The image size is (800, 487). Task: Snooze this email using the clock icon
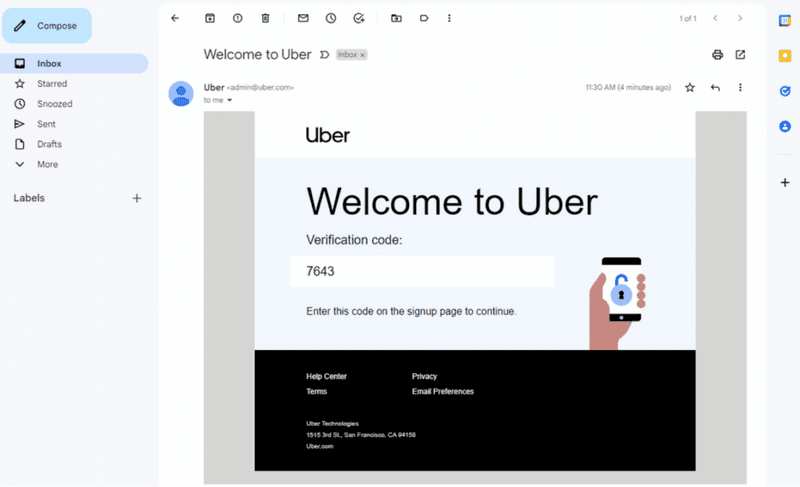(331, 18)
